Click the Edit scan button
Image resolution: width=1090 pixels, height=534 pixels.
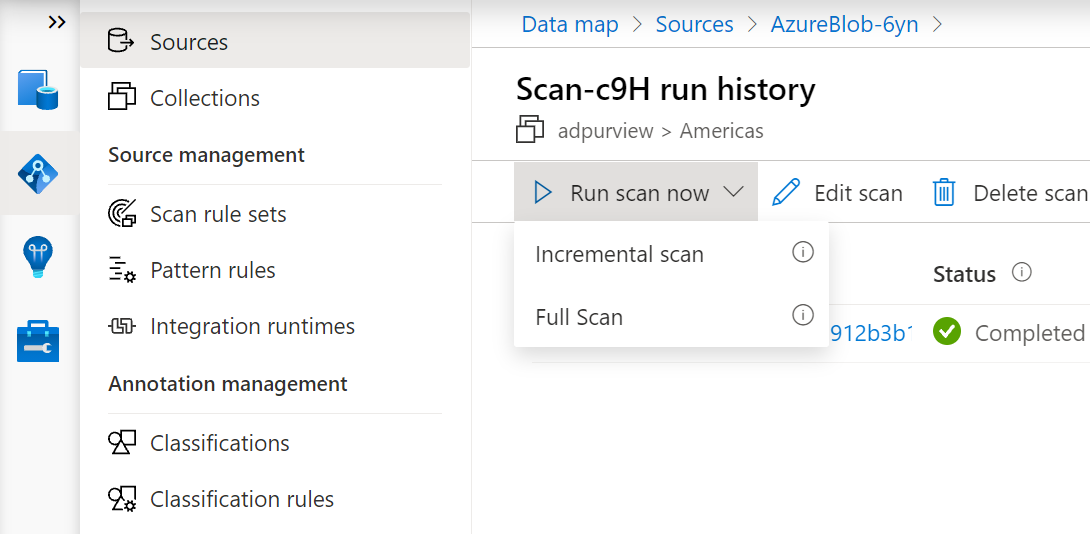point(838,193)
